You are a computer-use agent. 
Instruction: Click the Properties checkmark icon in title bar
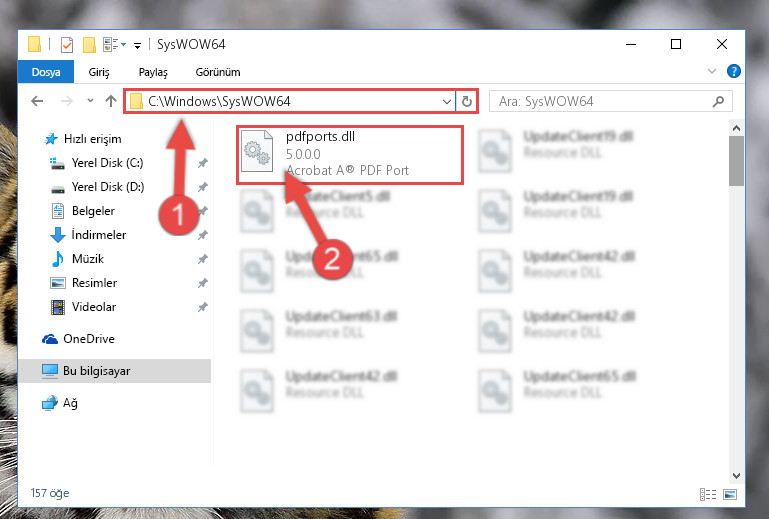67,45
